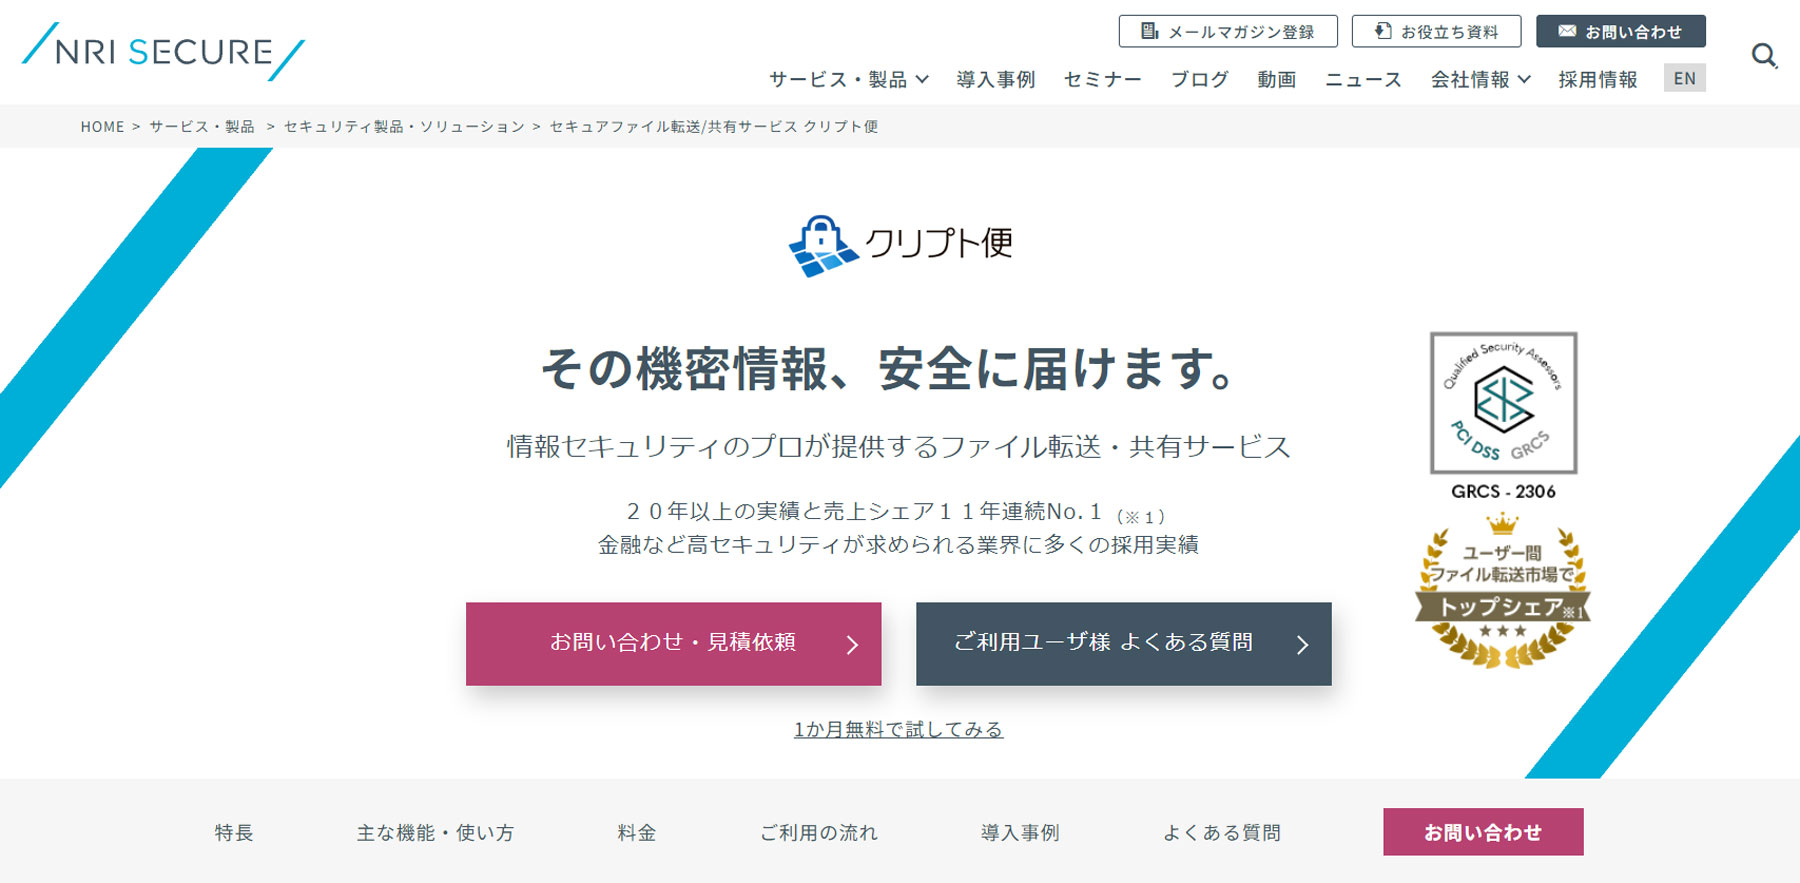Open search via magnifier icon
The image size is (1800, 883).
click(x=1764, y=55)
